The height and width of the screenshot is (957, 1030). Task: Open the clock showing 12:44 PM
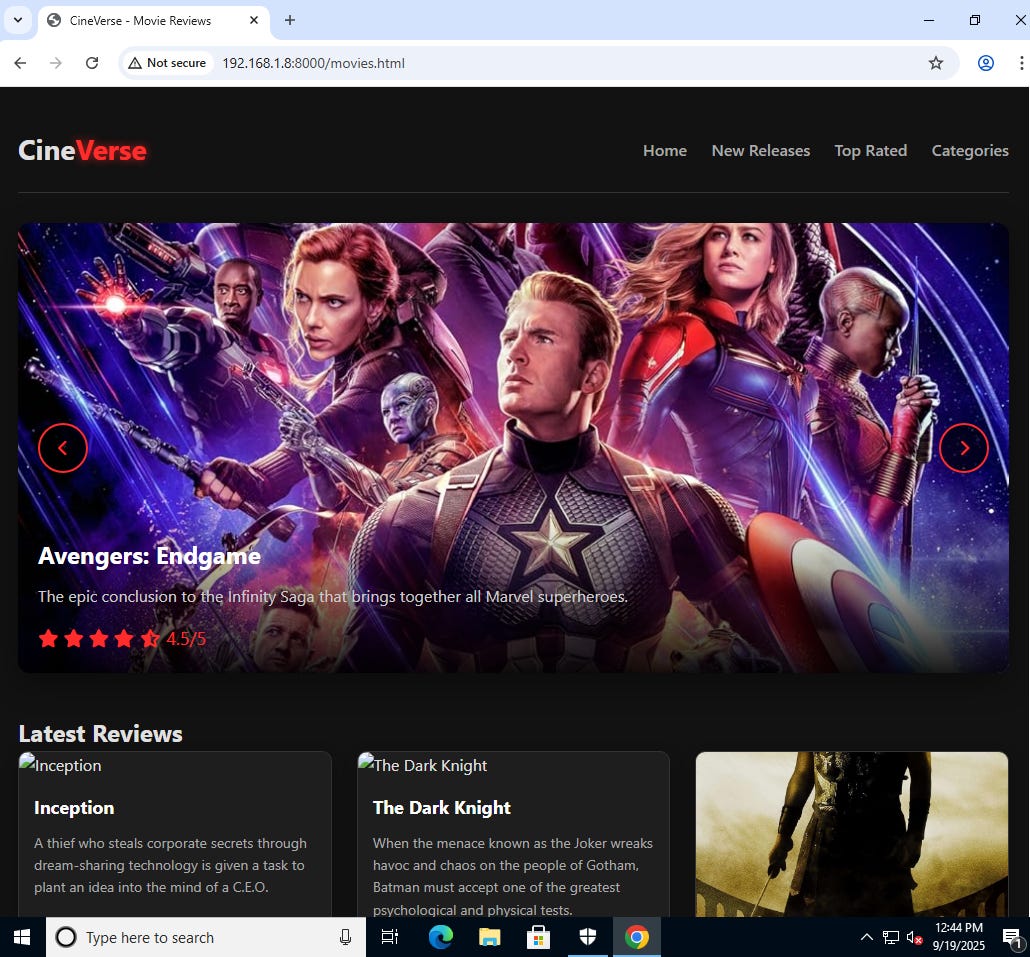959,937
